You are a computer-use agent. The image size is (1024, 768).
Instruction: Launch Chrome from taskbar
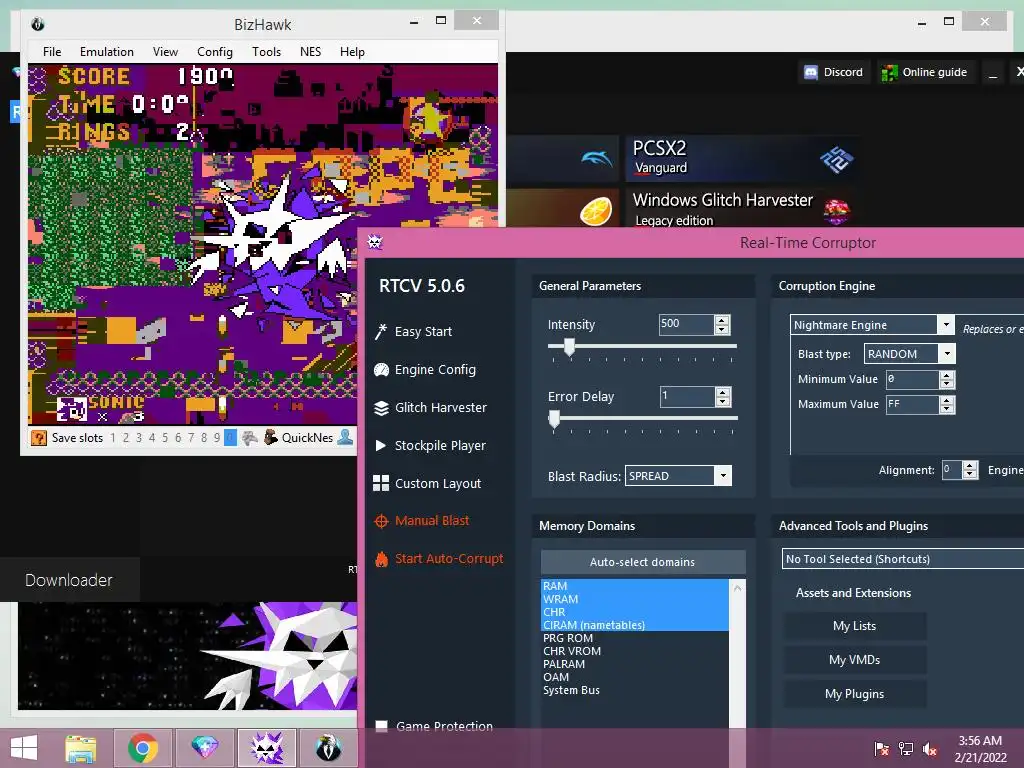click(143, 748)
